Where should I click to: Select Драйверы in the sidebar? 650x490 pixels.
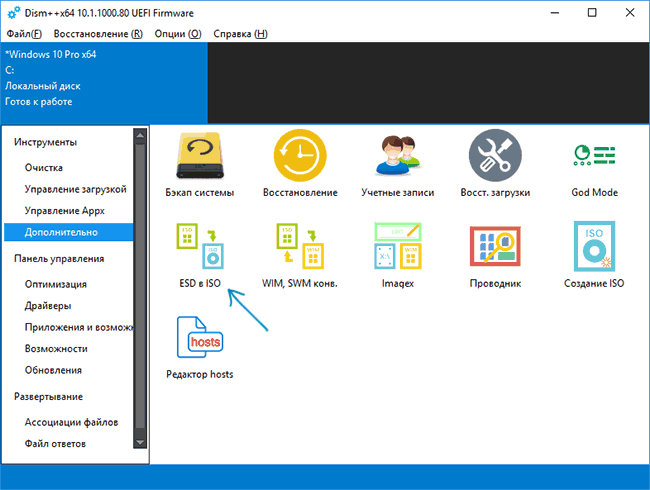pyautogui.click(x=48, y=306)
